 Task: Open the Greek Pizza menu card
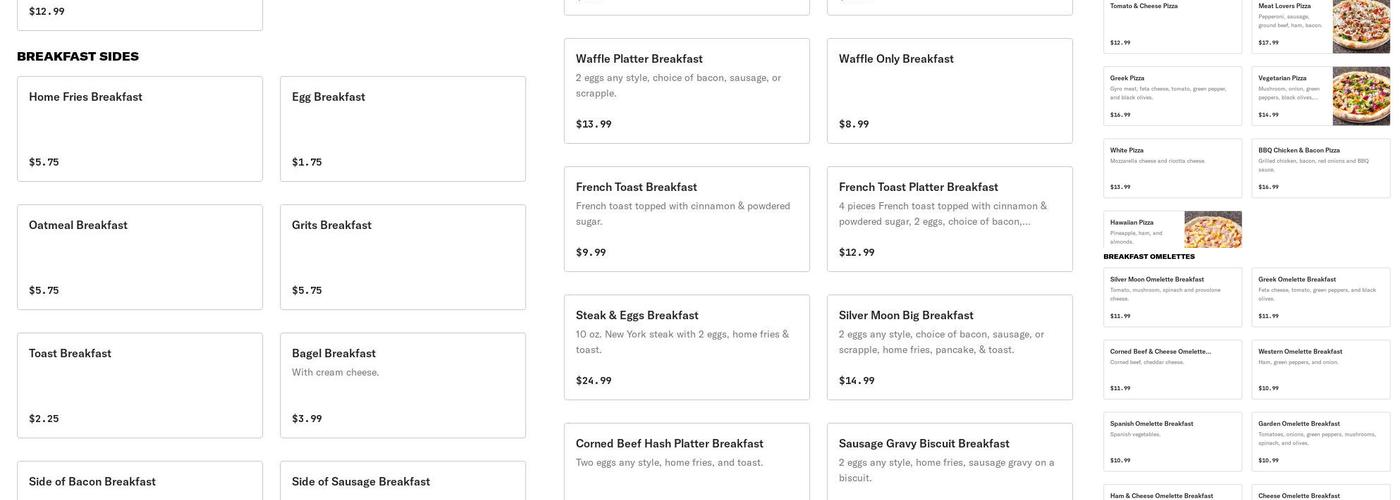(1172, 96)
